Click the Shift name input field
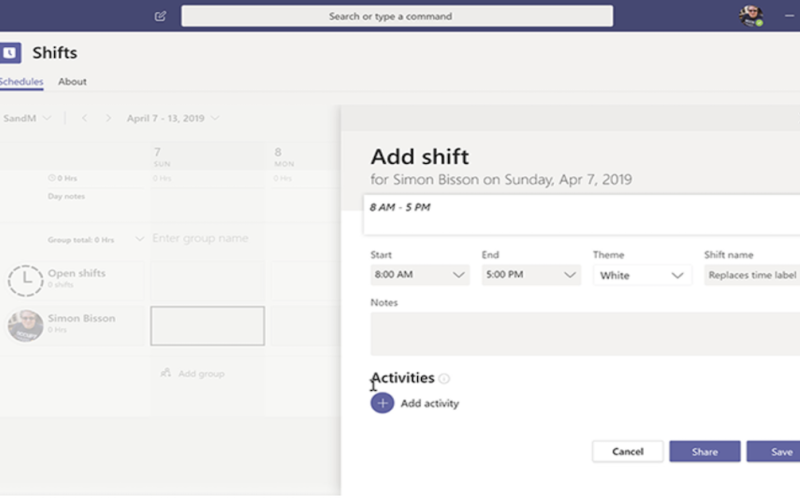The image size is (800, 500). coord(752,275)
